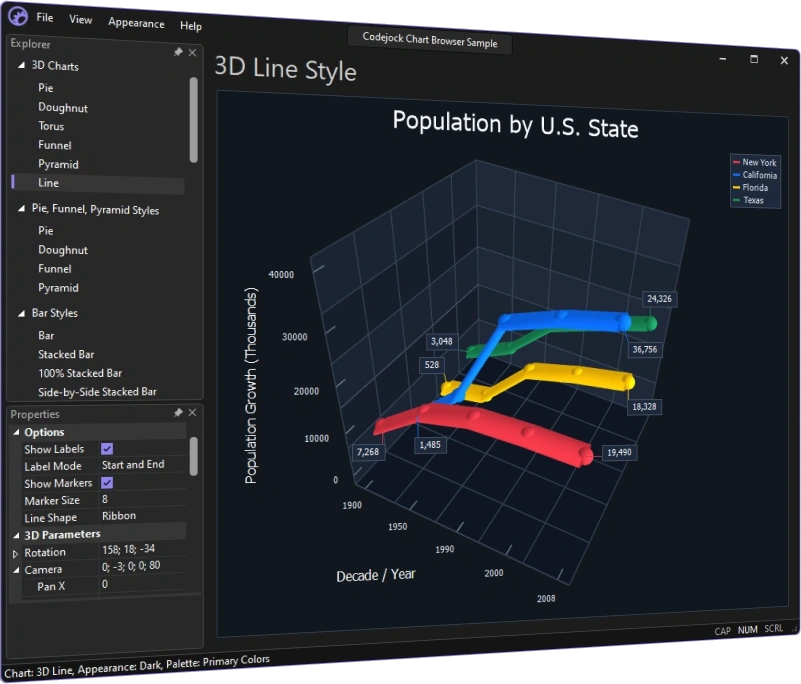Select 100% Stacked Bar item

pyautogui.click(x=80, y=373)
